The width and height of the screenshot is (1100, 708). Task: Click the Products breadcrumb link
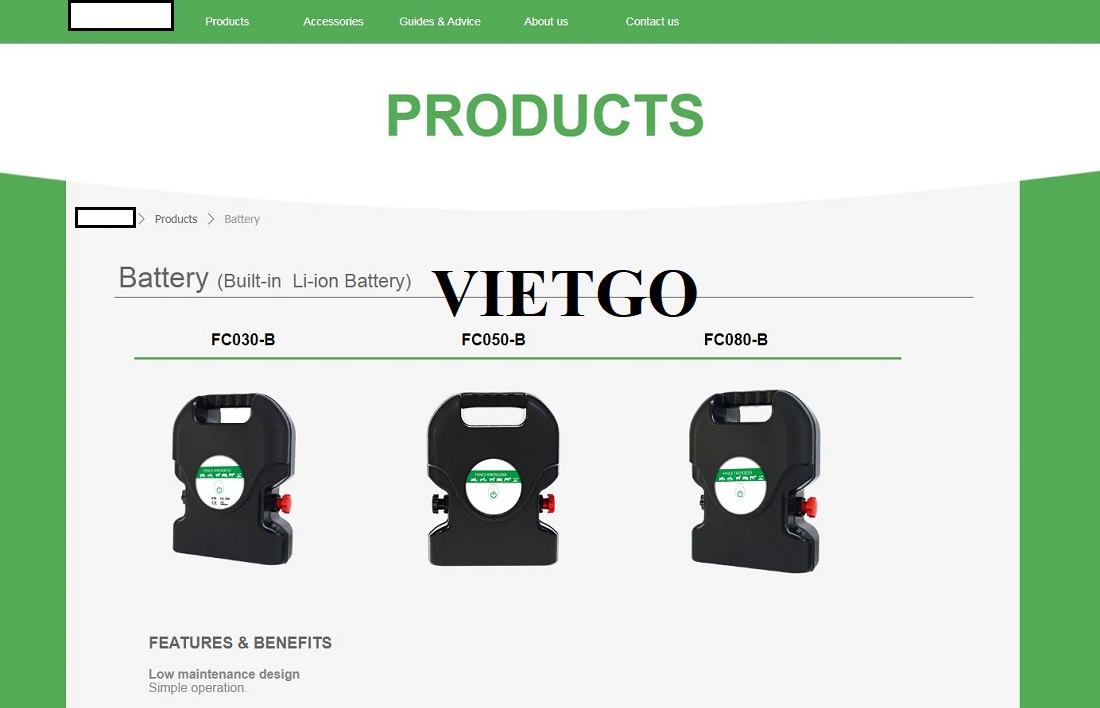(176, 219)
